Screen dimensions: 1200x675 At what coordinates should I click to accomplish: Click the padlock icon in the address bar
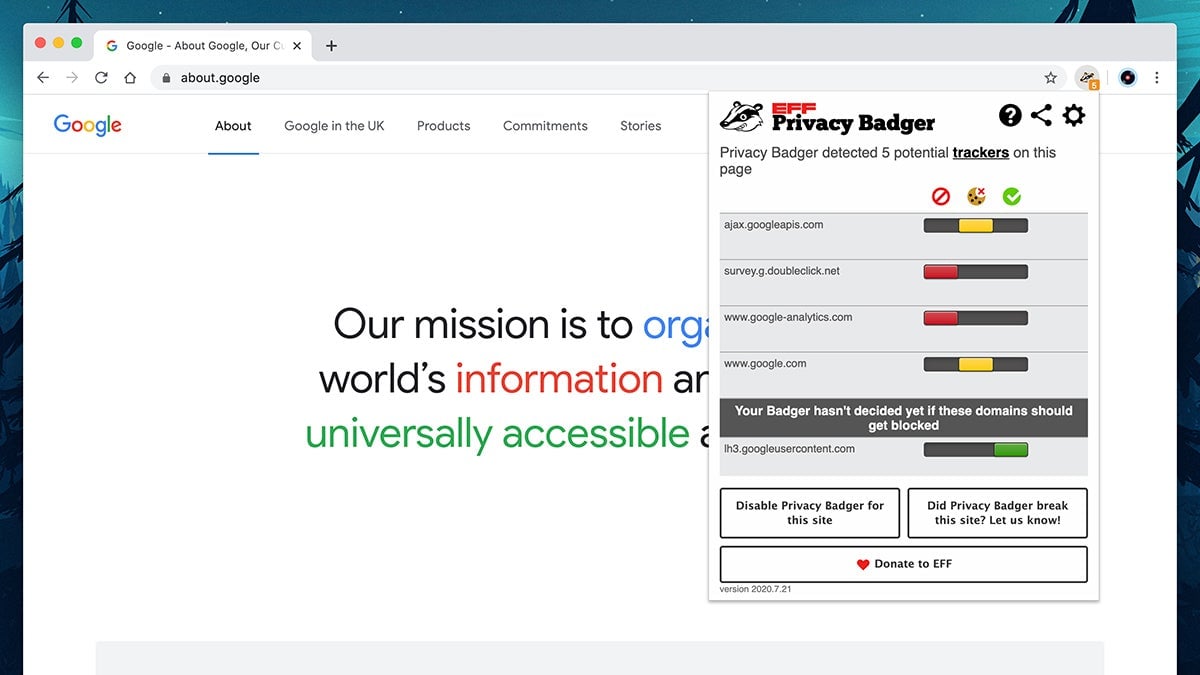click(x=165, y=77)
